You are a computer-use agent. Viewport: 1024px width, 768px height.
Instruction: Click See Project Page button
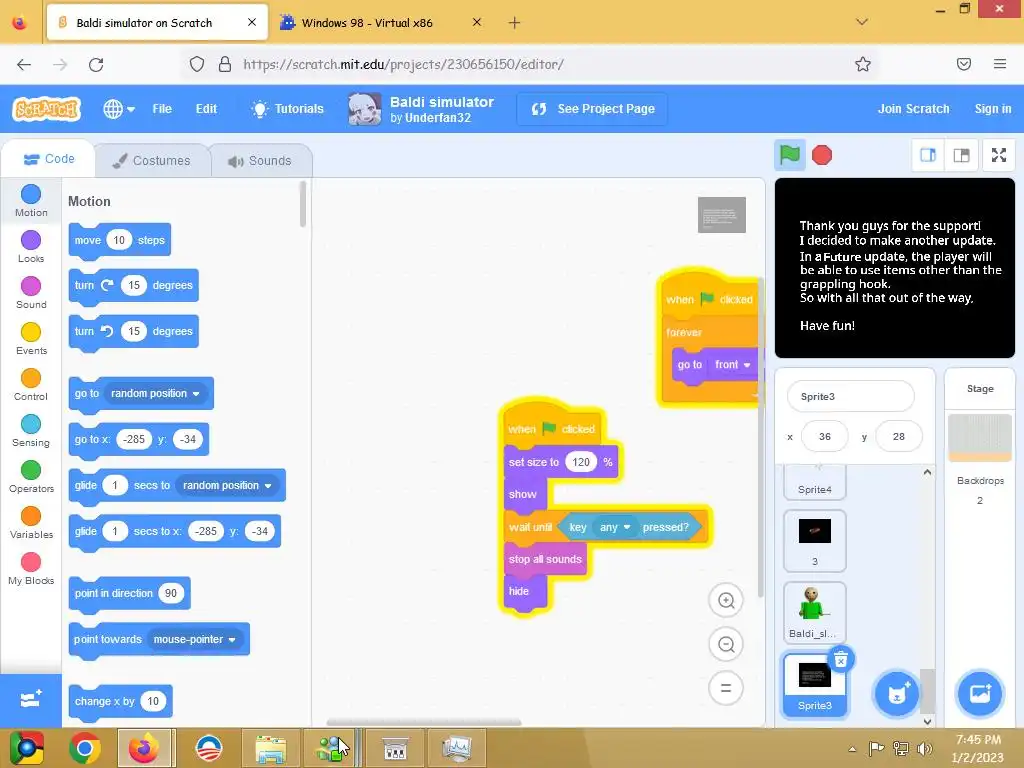coord(592,109)
